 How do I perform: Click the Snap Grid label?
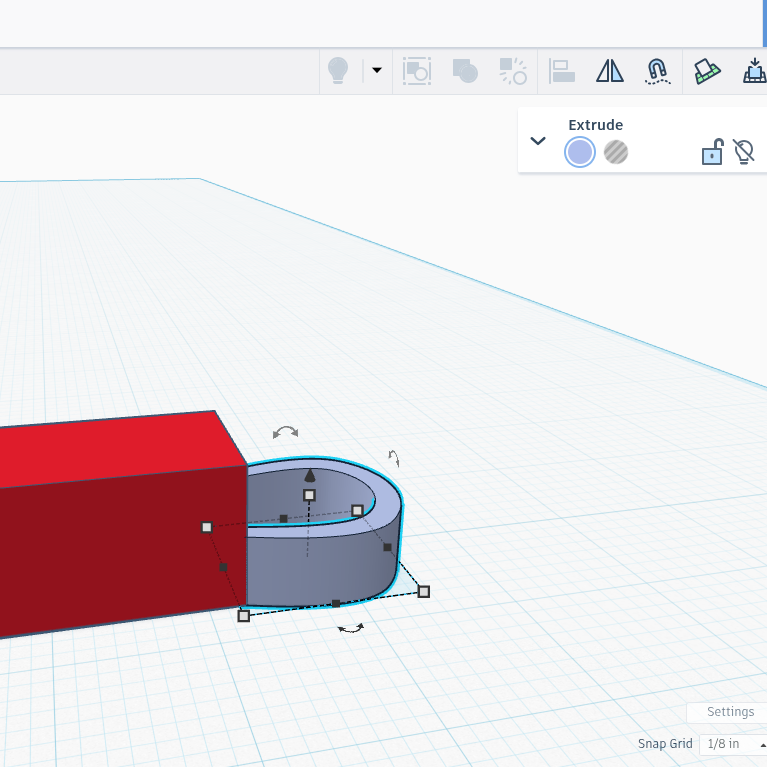(x=665, y=744)
